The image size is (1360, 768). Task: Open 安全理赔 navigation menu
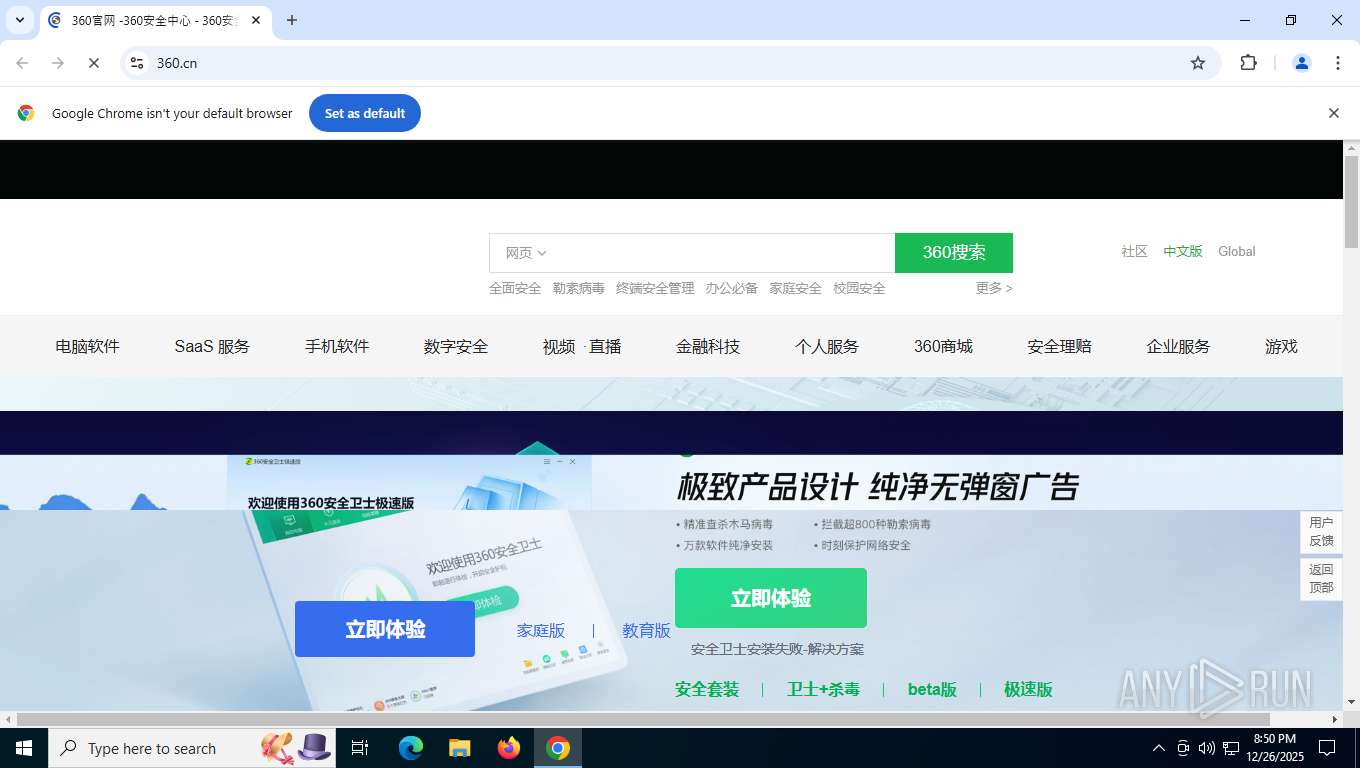pos(1059,347)
